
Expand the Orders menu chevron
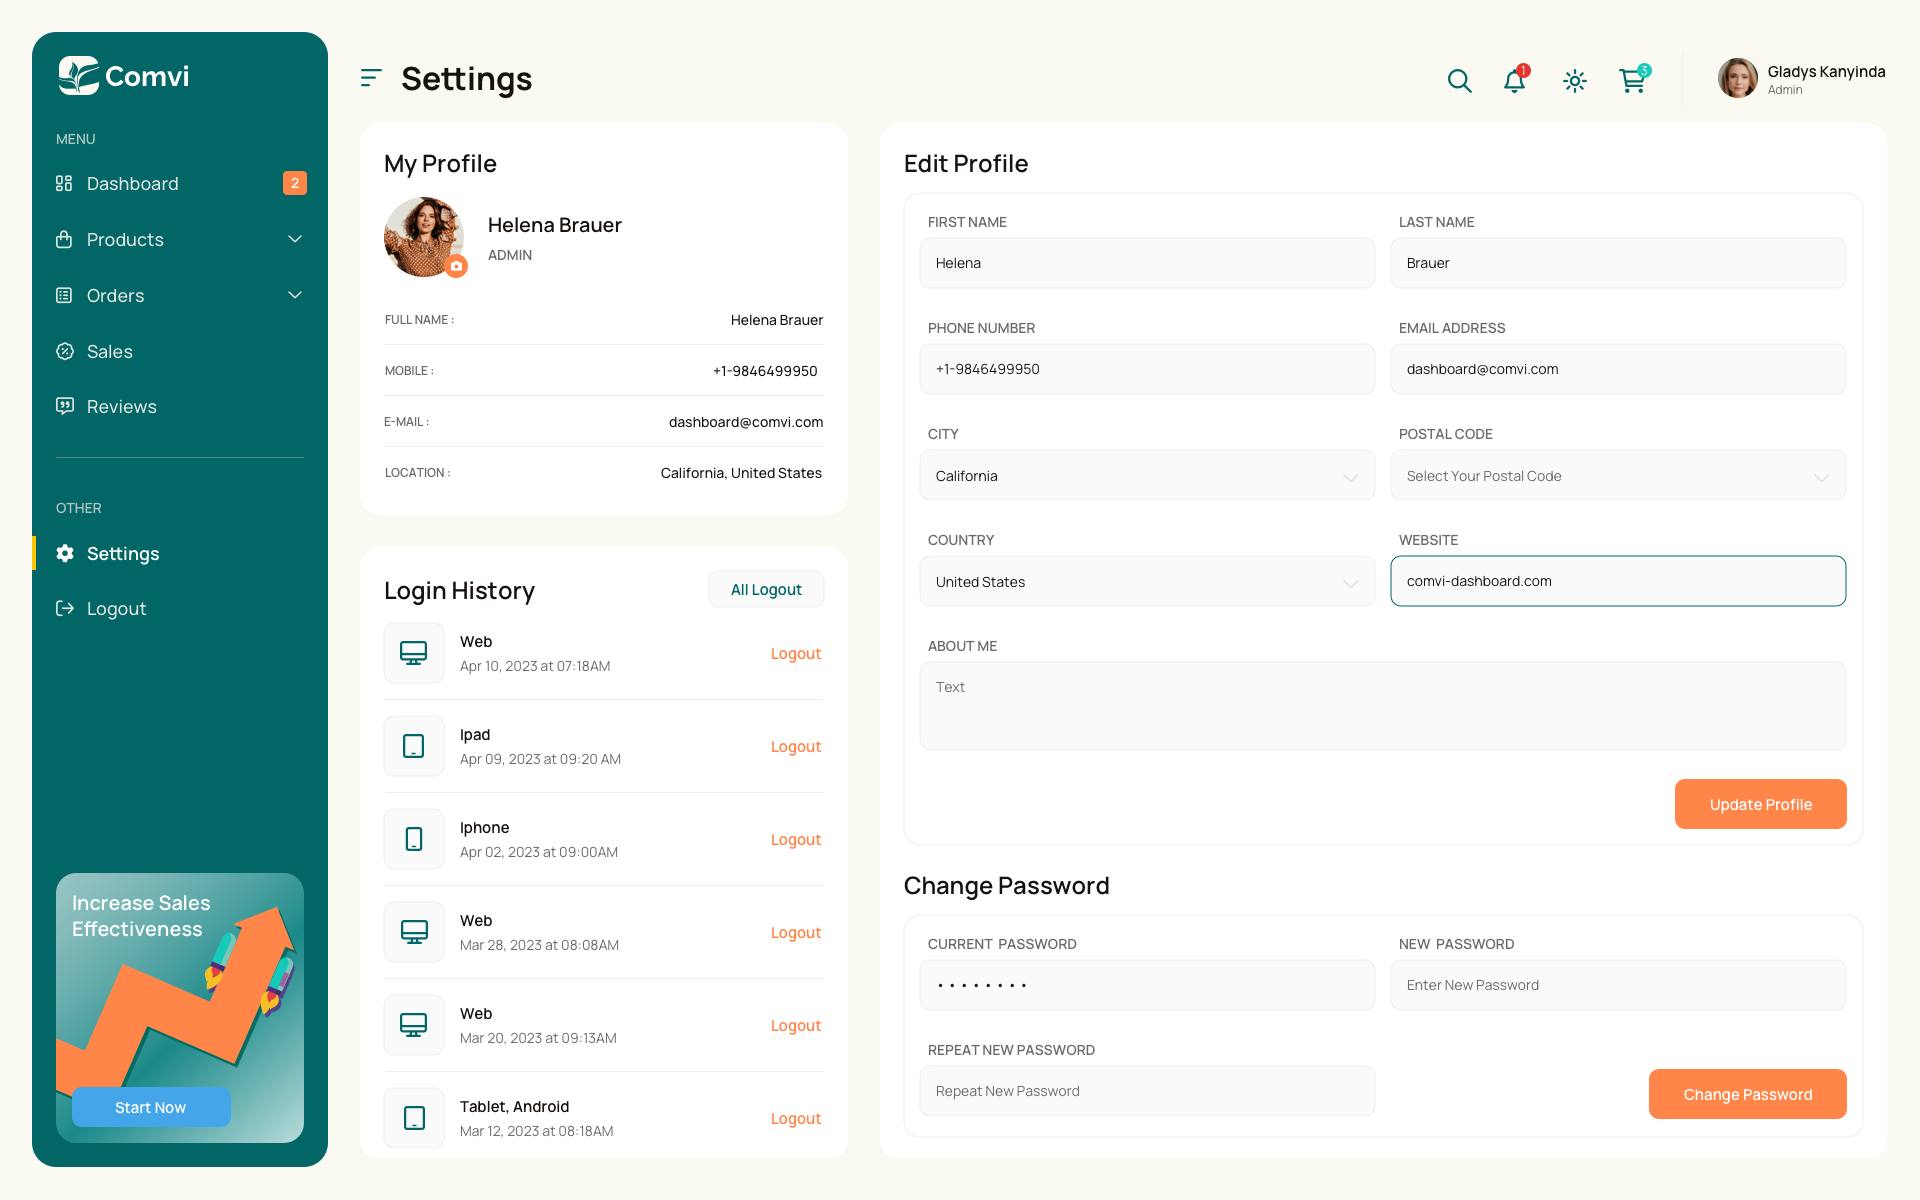295,295
